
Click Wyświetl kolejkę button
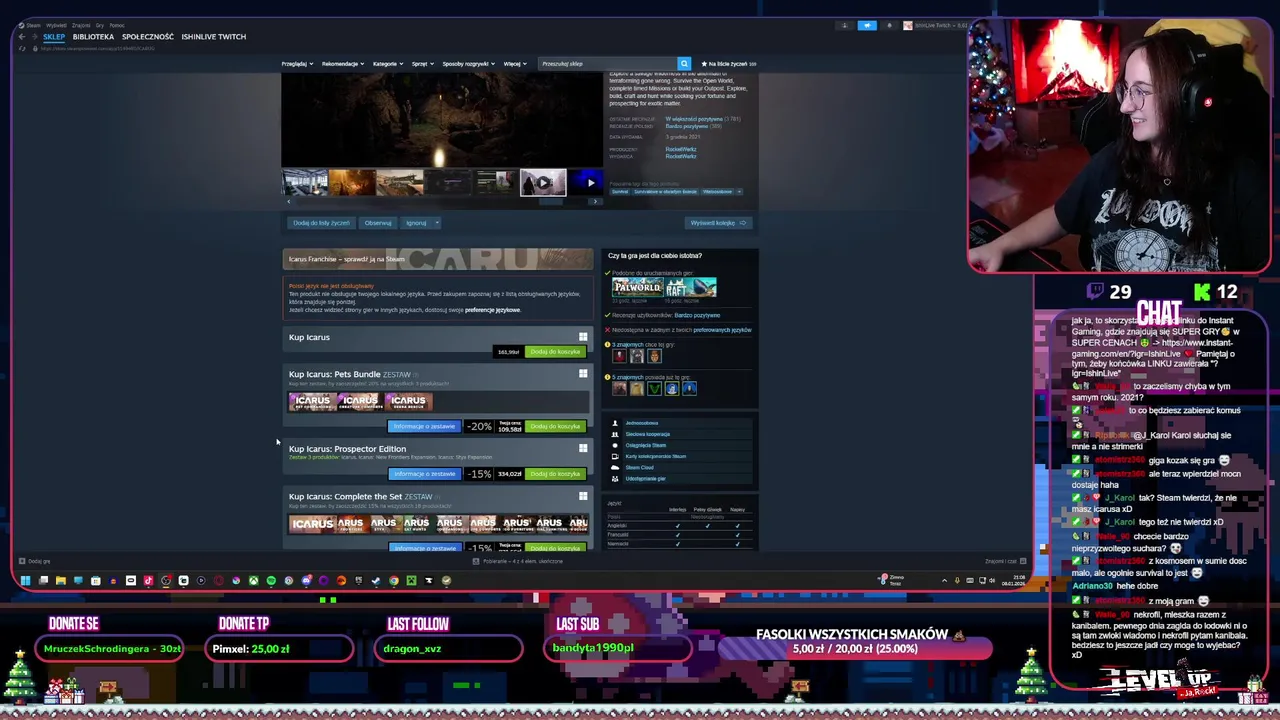point(718,223)
